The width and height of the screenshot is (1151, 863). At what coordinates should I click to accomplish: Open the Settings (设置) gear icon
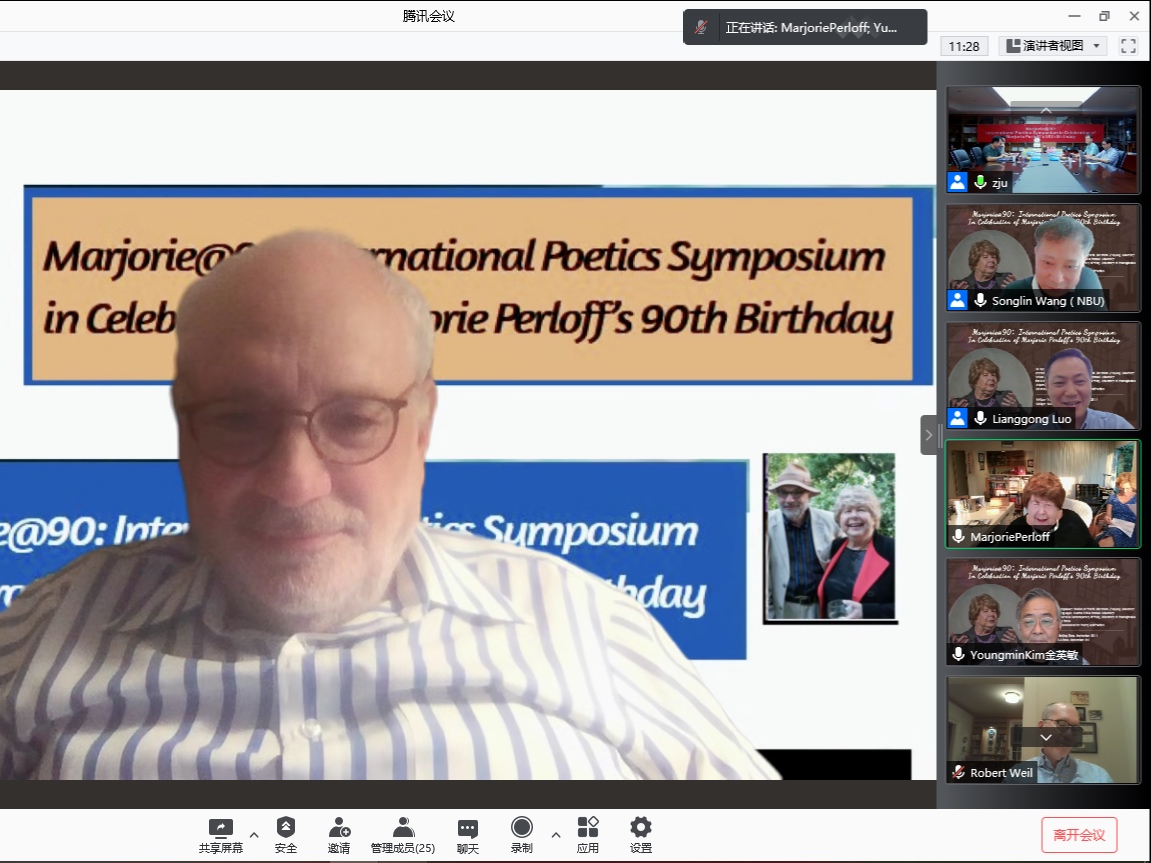click(641, 828)
